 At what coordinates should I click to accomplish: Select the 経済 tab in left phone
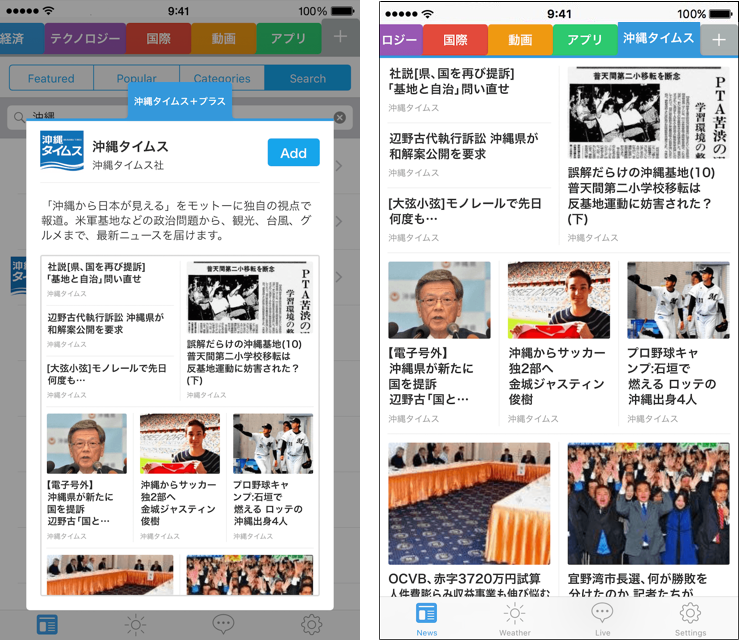coord(22,38)
